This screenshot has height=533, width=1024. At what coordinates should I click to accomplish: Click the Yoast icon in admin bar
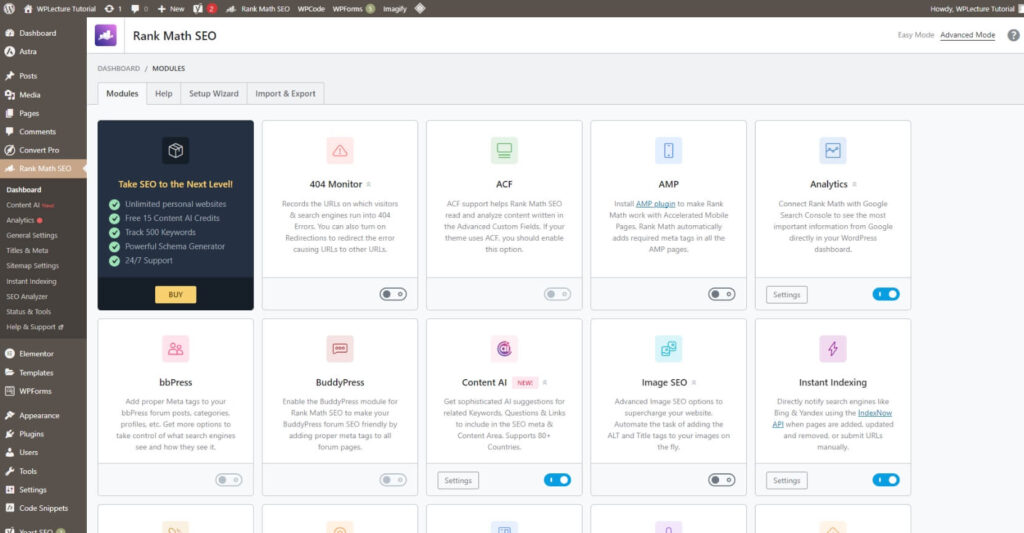(x=198, y=8)
